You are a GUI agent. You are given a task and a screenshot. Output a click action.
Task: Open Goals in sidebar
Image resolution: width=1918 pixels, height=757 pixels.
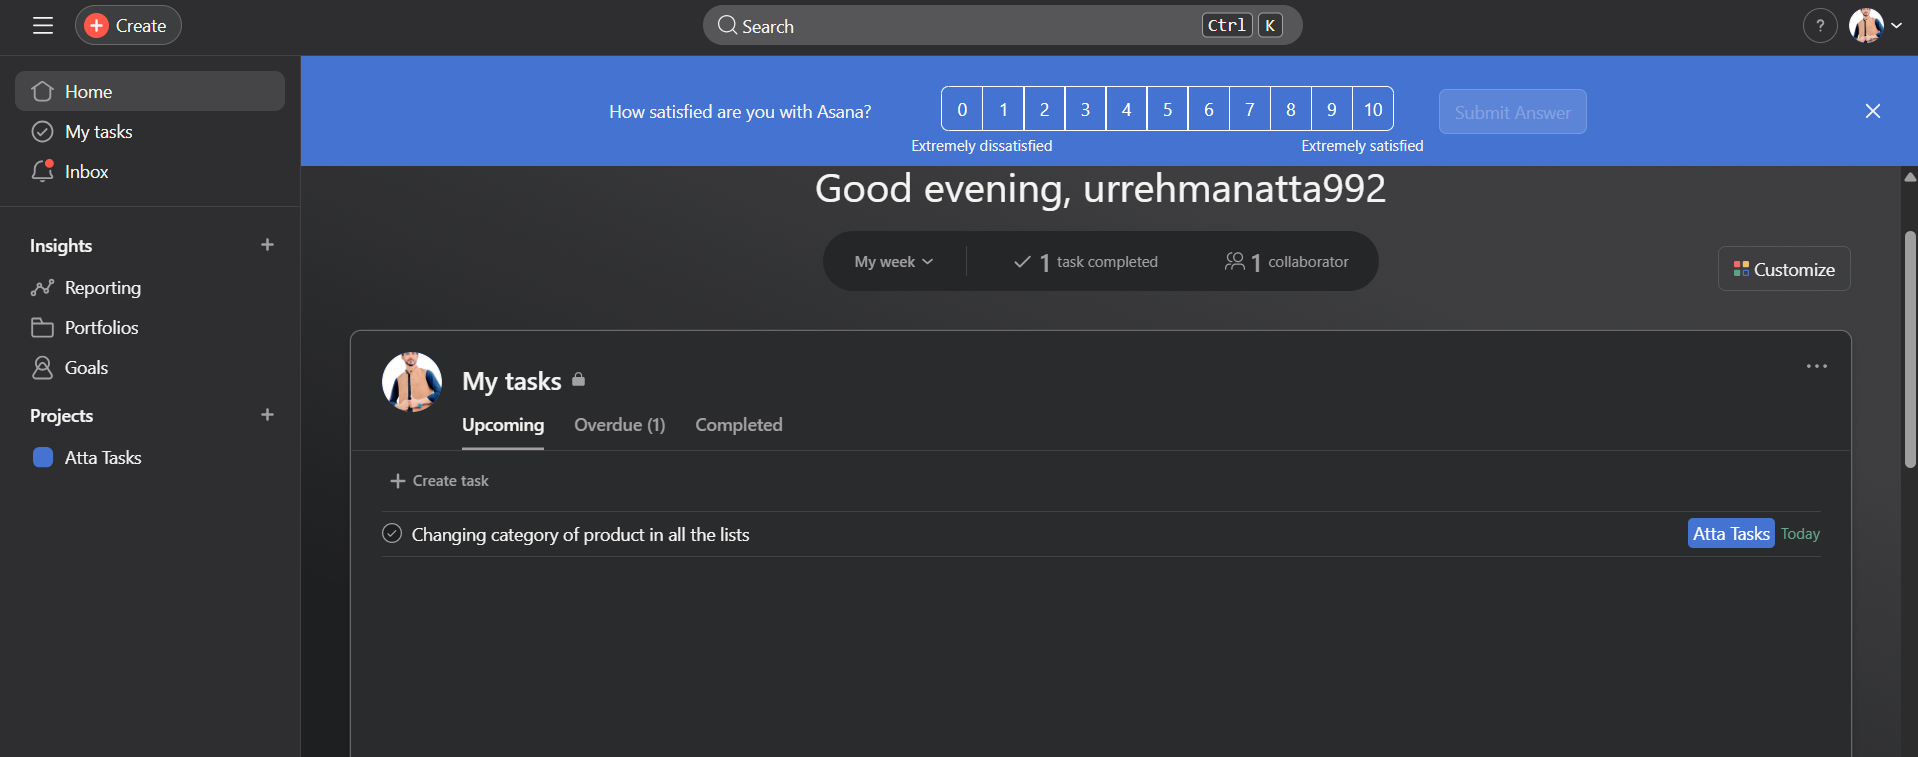tap(150, 367)
